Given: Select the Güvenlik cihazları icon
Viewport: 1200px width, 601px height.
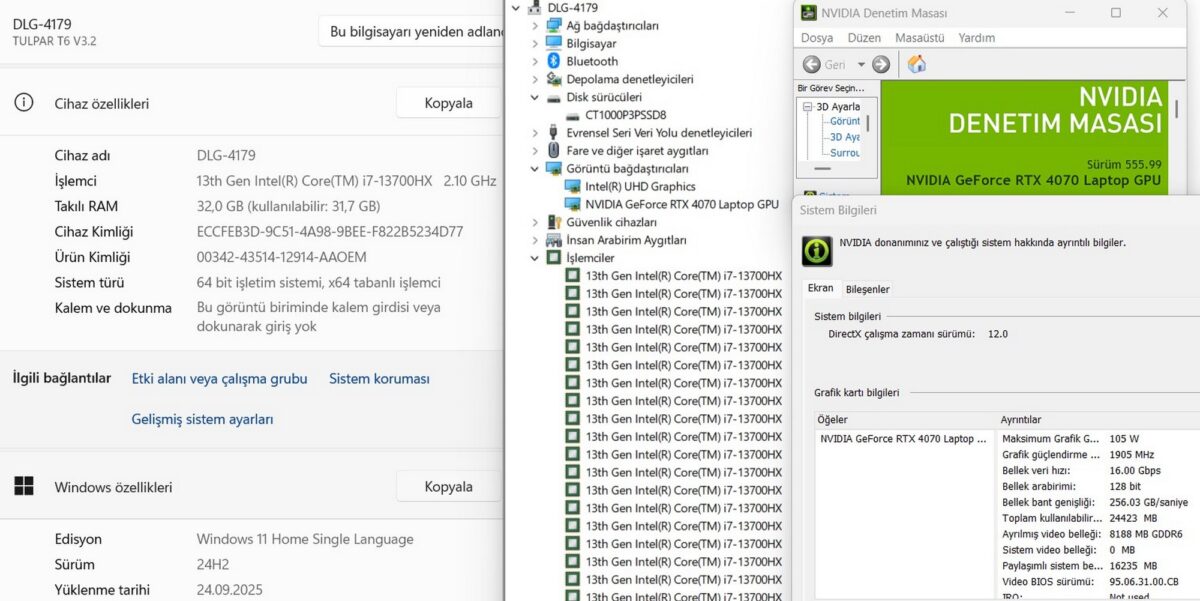Looking at the screenshot, I should pyautogui.click(x=553, y=222).
